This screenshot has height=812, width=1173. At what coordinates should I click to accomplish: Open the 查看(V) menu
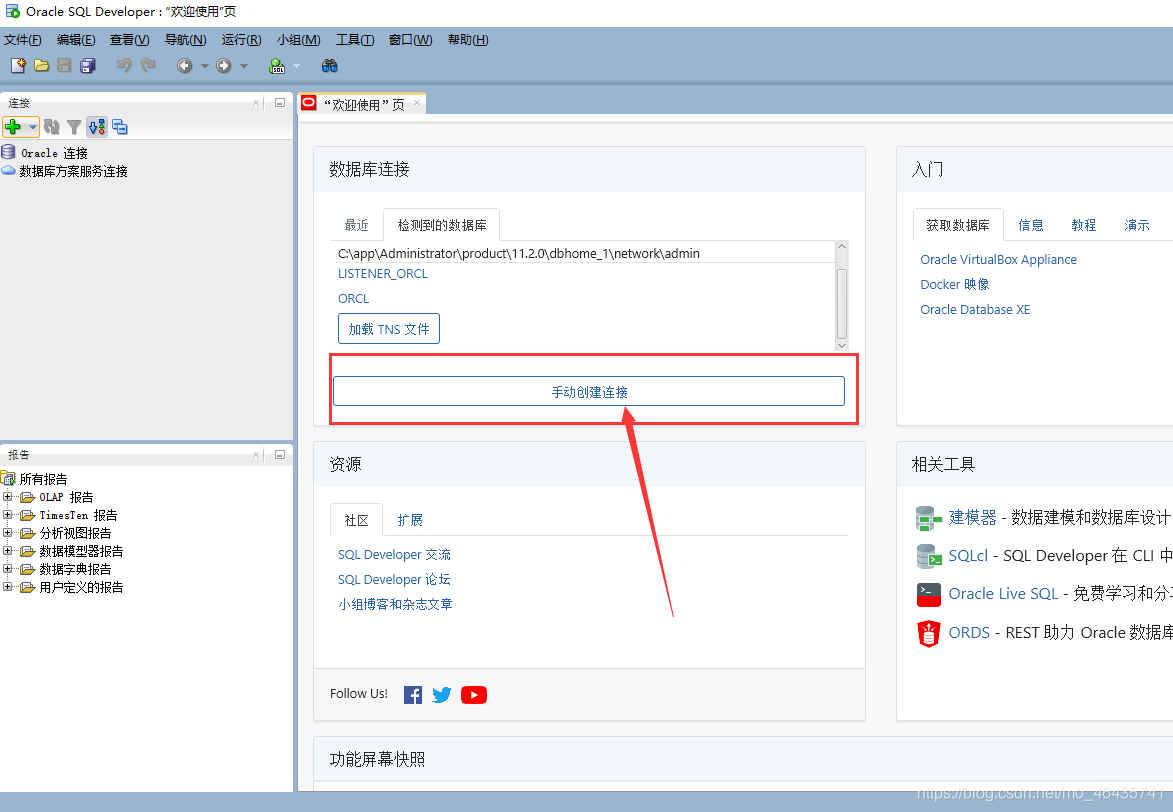pos(129,40)
